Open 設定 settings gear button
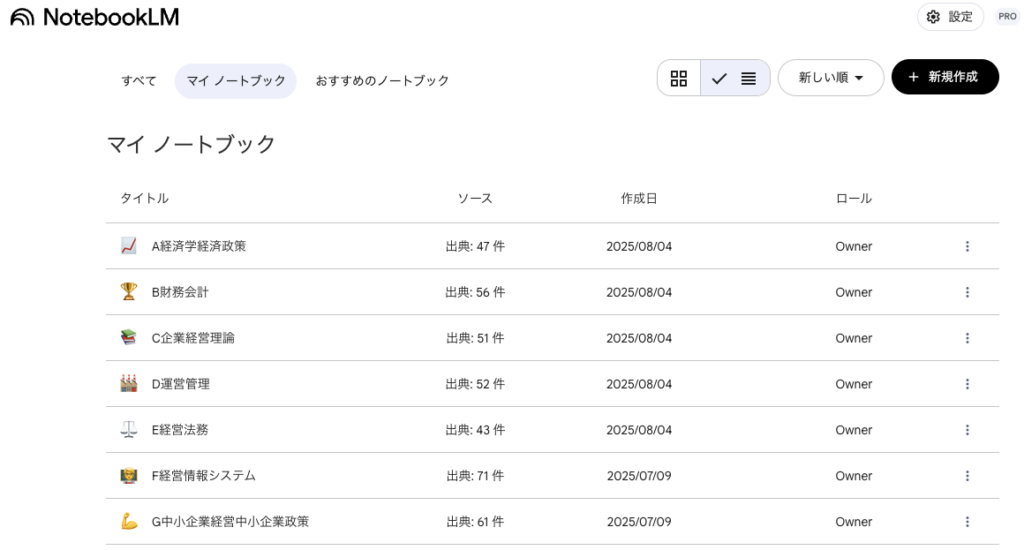This screenshot has height=550, width=1024. click(950, 17)
